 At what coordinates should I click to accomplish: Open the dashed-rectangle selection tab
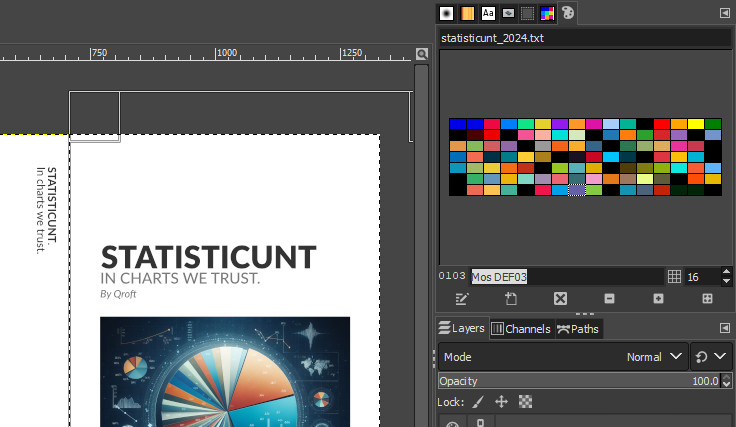[528, 13]
